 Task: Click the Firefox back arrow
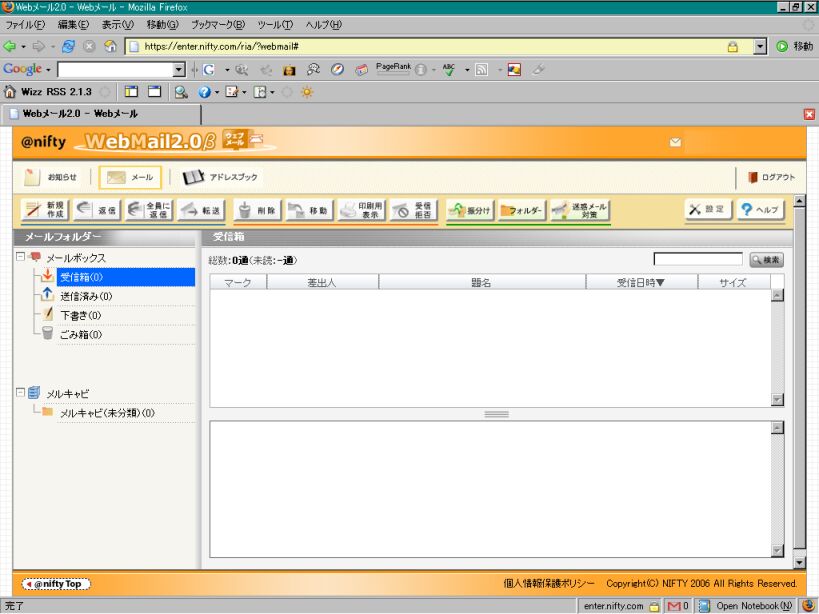(x=9, y=46)
